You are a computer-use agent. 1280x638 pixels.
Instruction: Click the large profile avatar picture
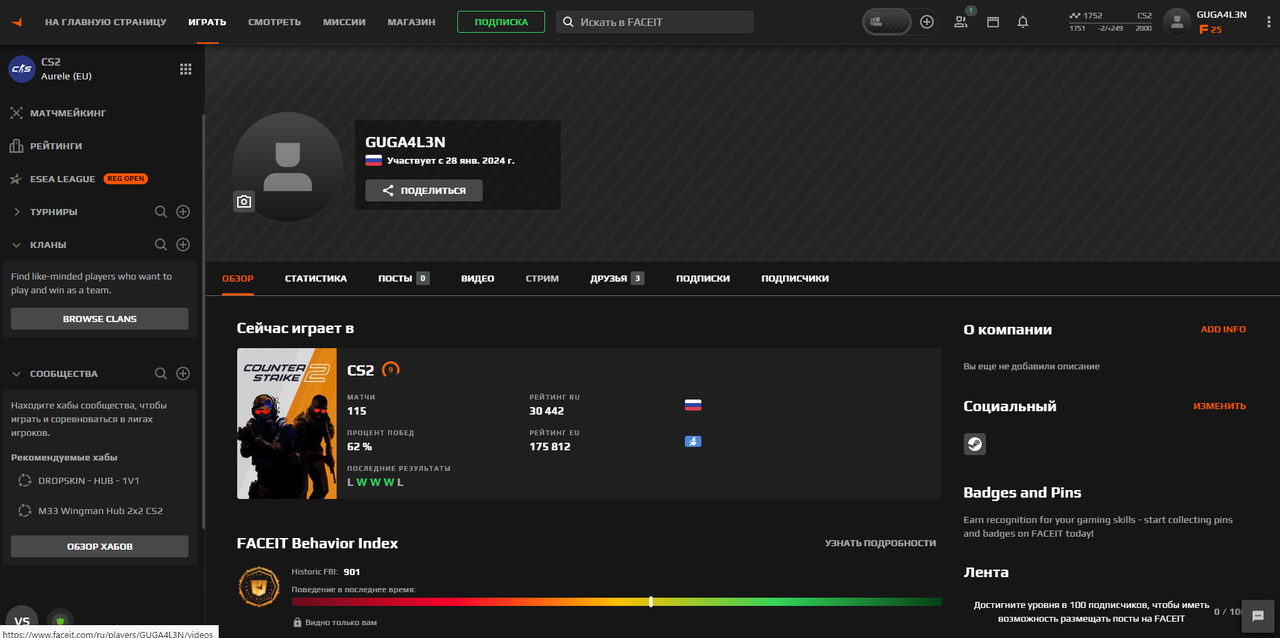click(x=288, y=167)
